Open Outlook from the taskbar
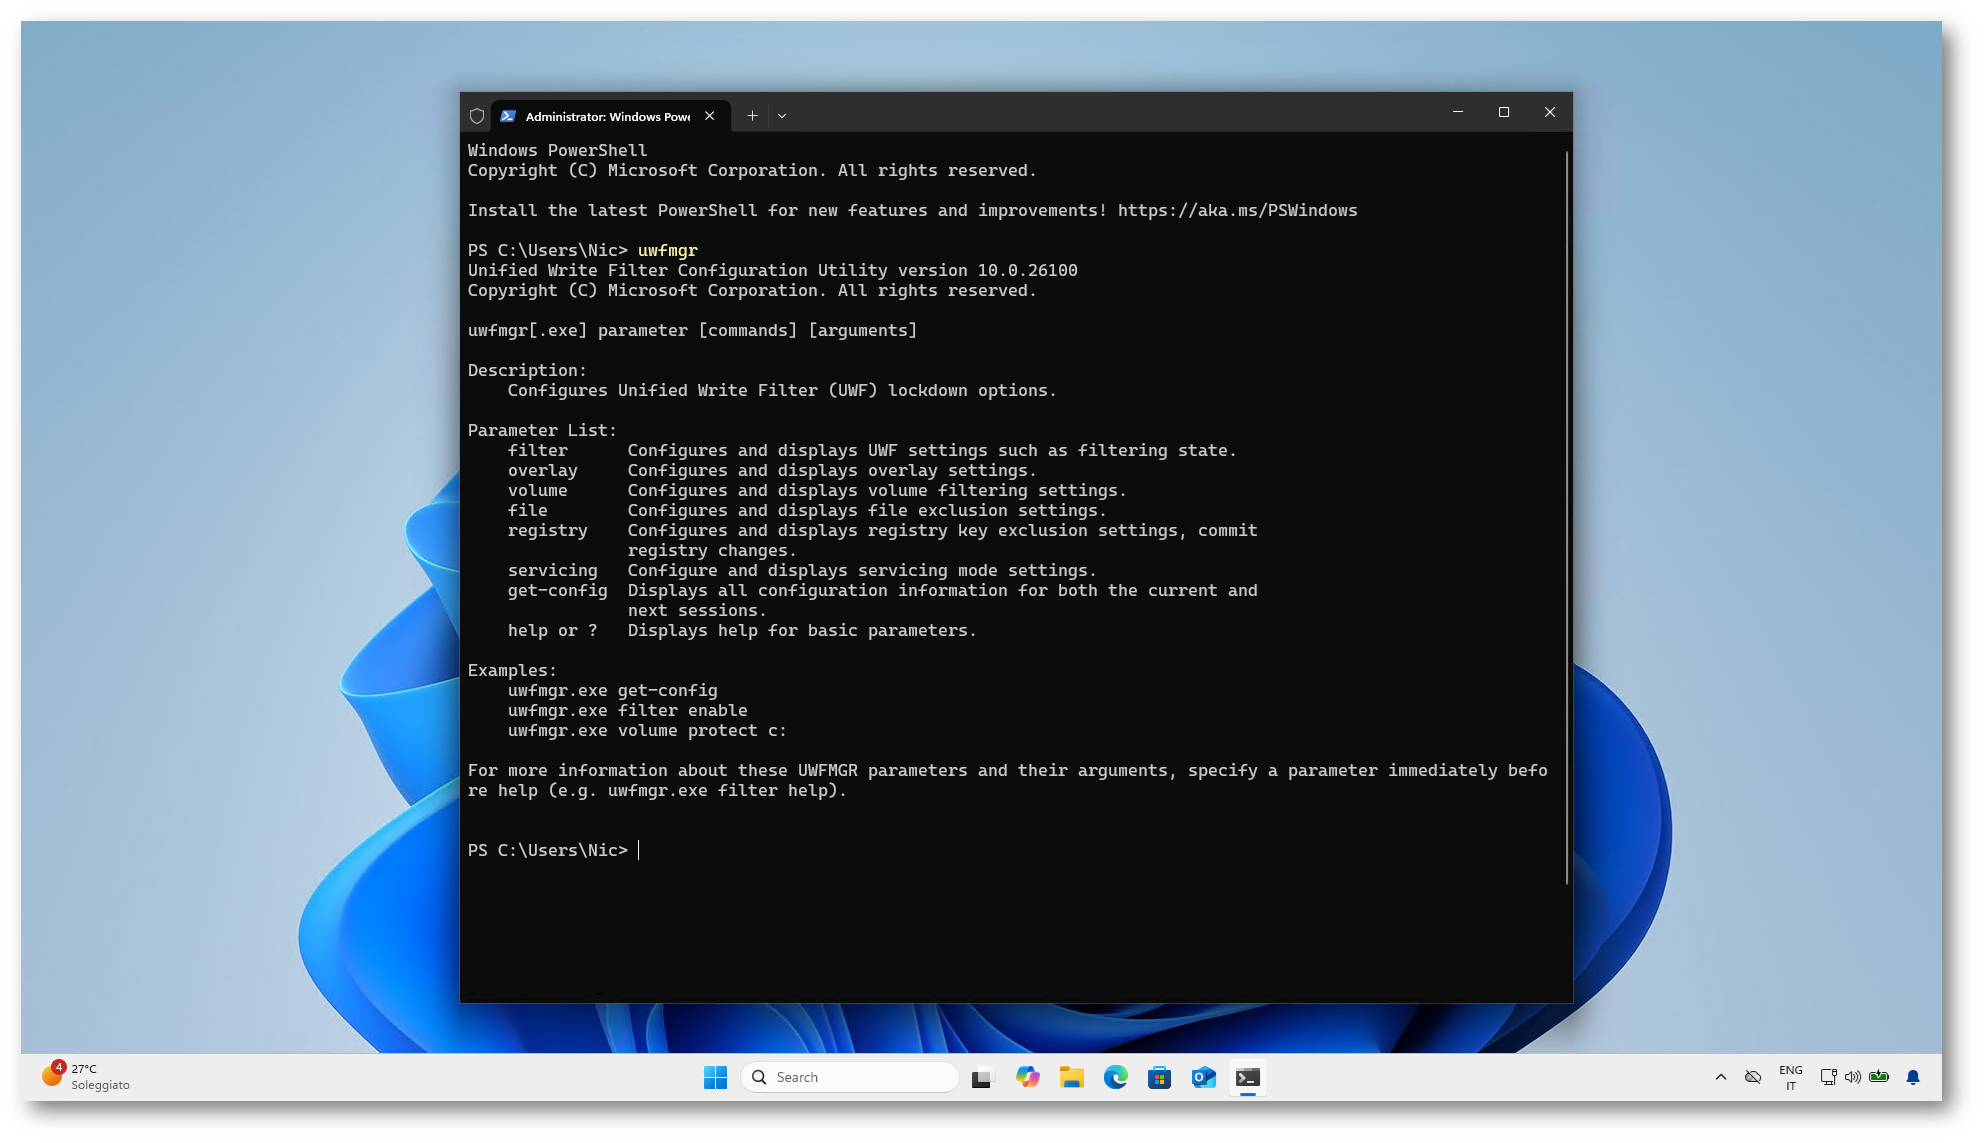This screenshot has width=1984, height=1143. tap(1203, 1077)
